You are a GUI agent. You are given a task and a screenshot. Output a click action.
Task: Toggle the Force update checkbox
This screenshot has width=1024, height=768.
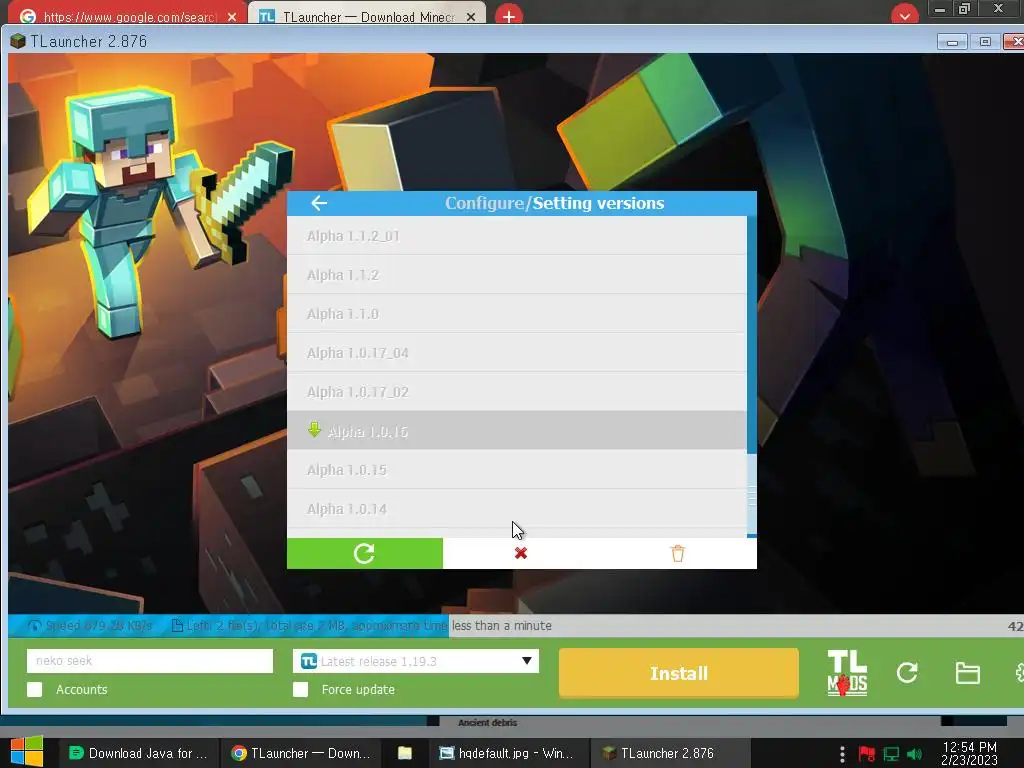[x=300, y=690]
